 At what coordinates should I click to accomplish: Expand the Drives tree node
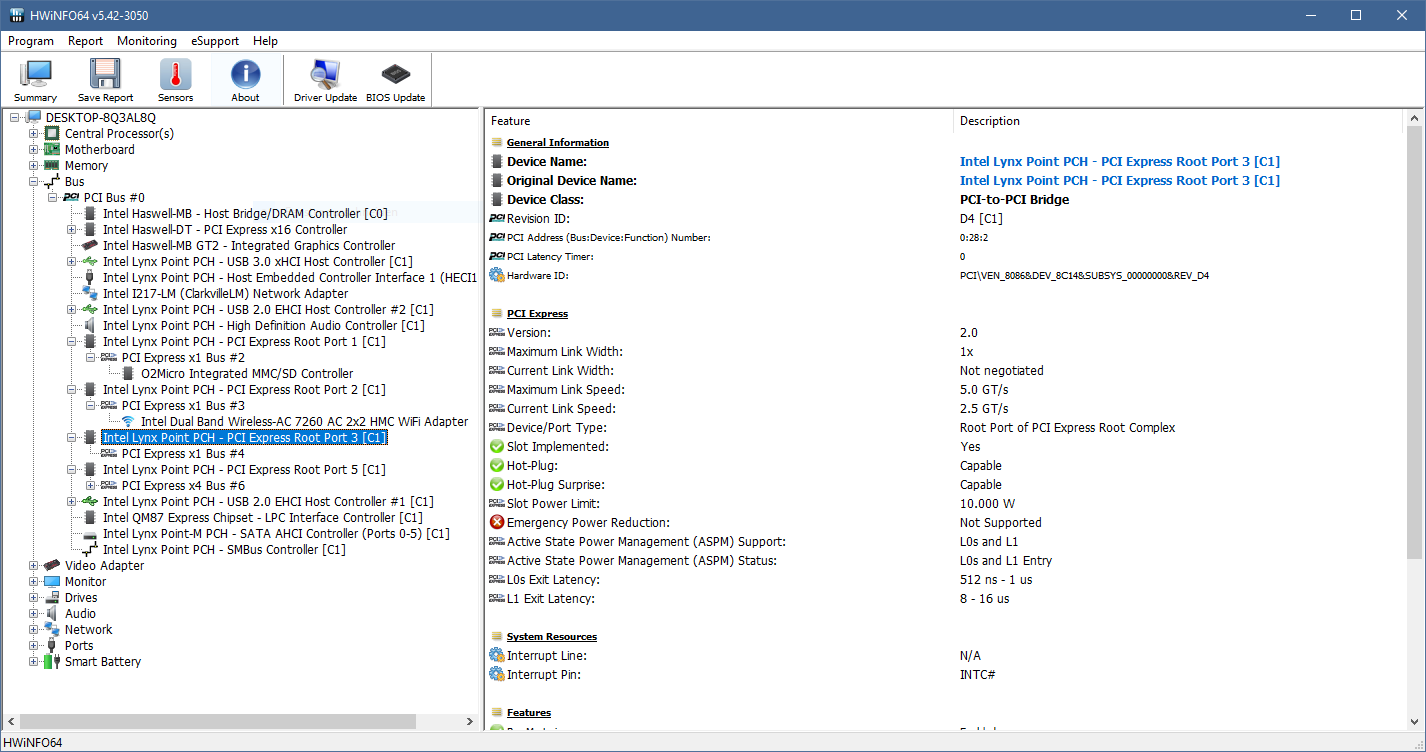(x=34, y=598)
